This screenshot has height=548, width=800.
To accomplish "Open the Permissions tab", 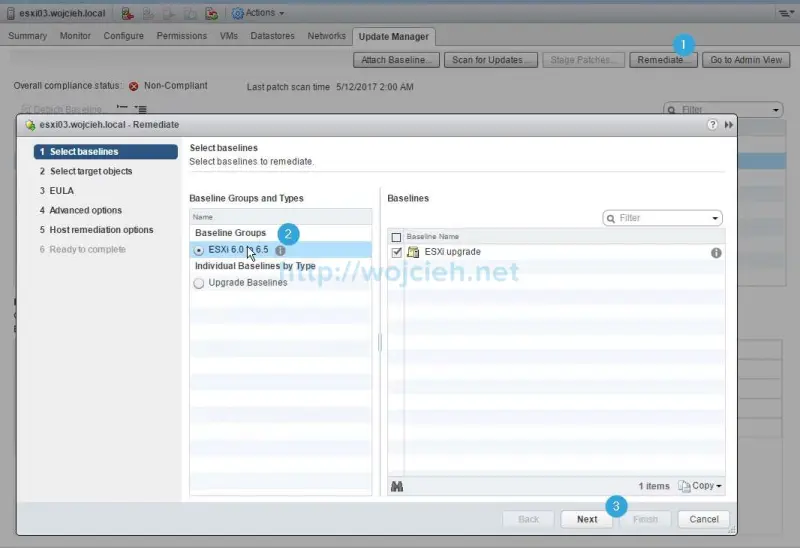I will tap(182, 36).
